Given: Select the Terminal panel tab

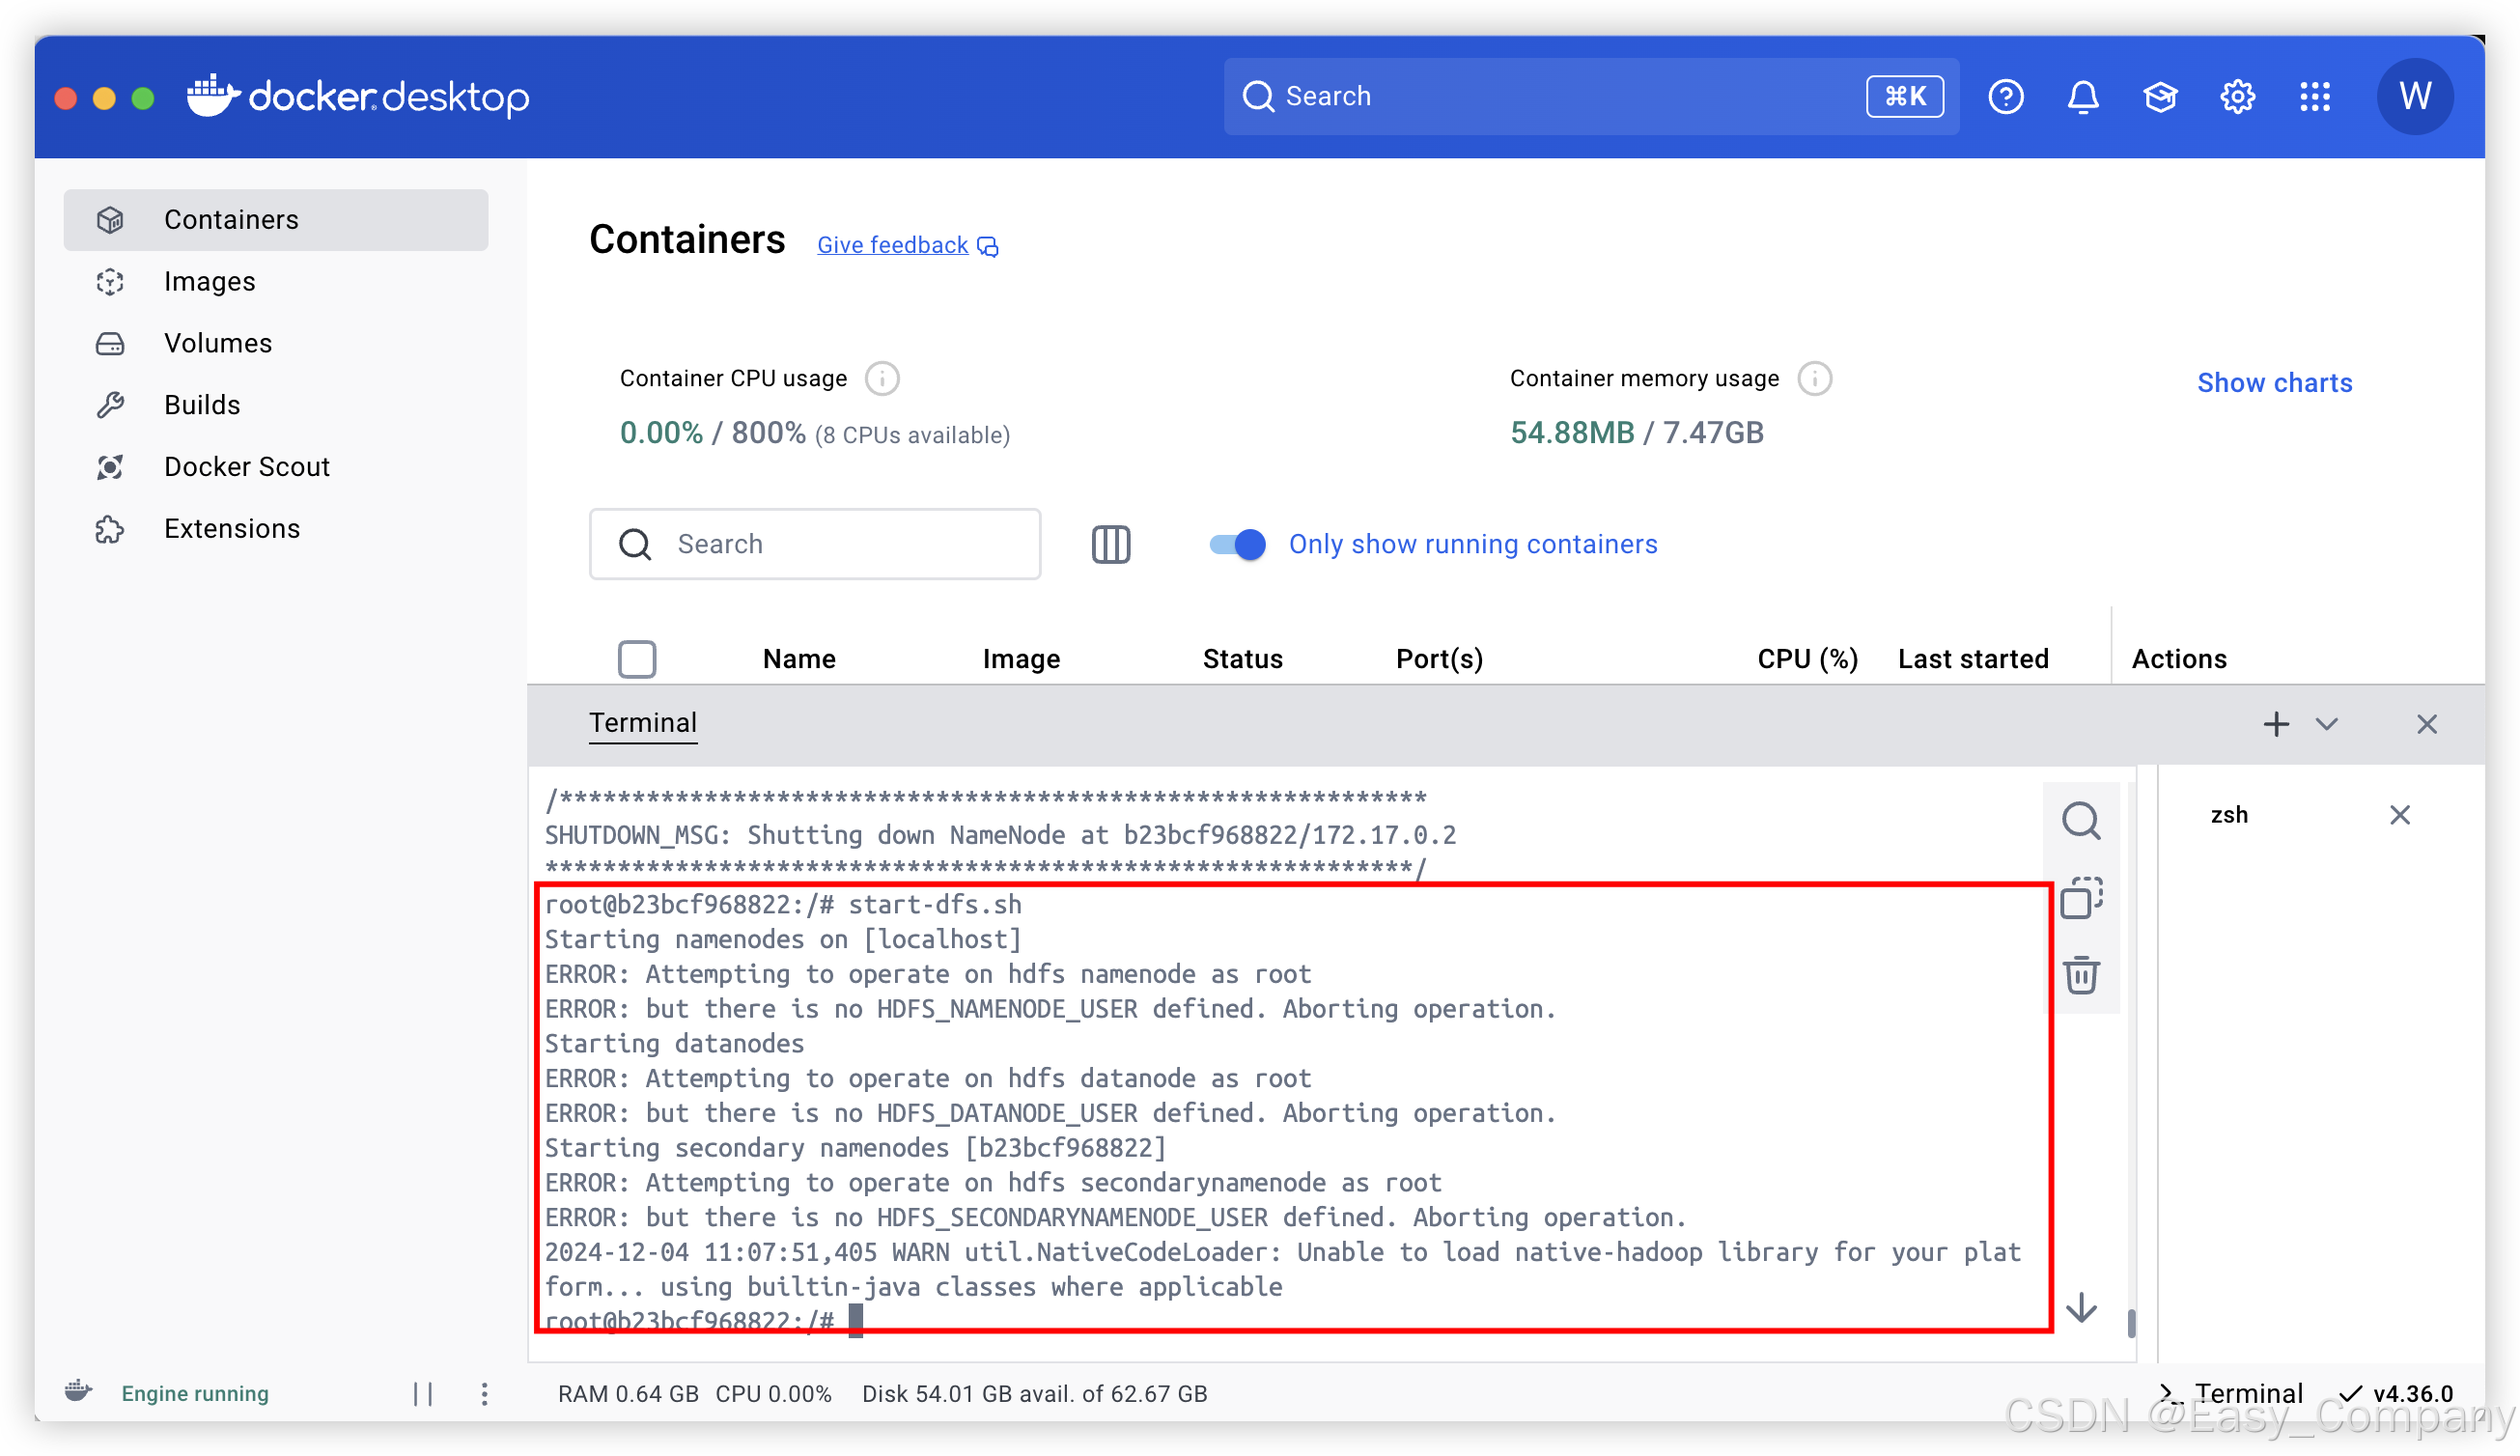Looking at the screenshot, I should click(642, 723).
